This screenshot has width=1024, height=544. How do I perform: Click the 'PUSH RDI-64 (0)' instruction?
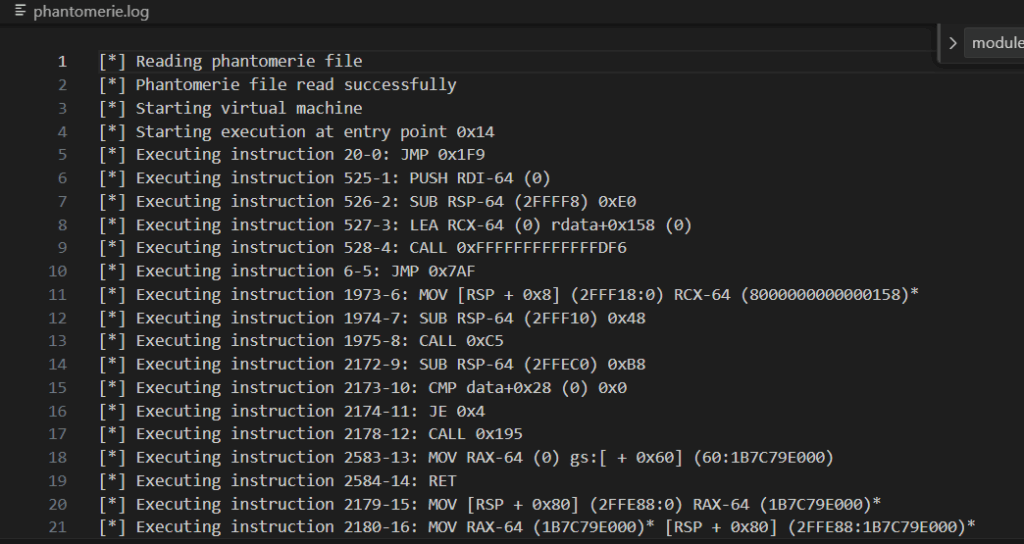tap(484, 178)
